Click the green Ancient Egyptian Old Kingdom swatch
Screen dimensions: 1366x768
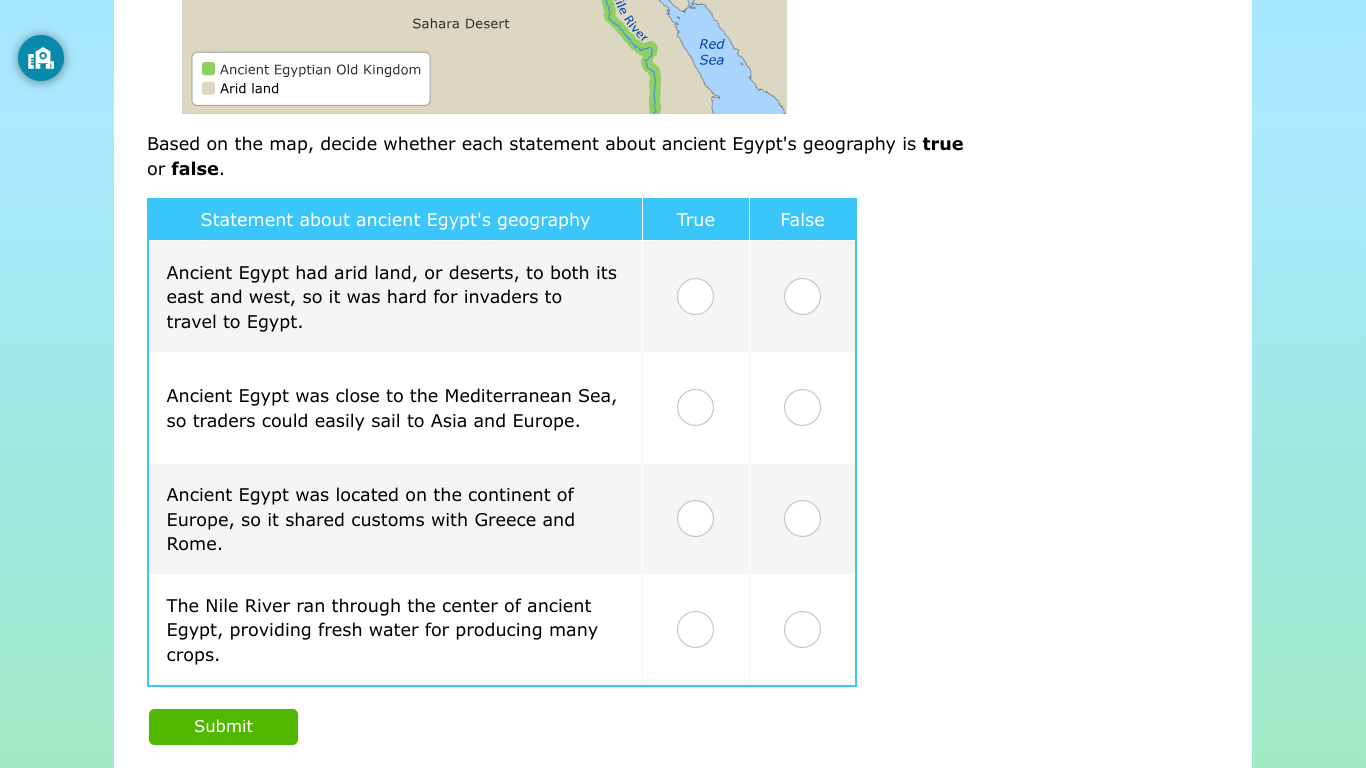(x=208, y=69)
